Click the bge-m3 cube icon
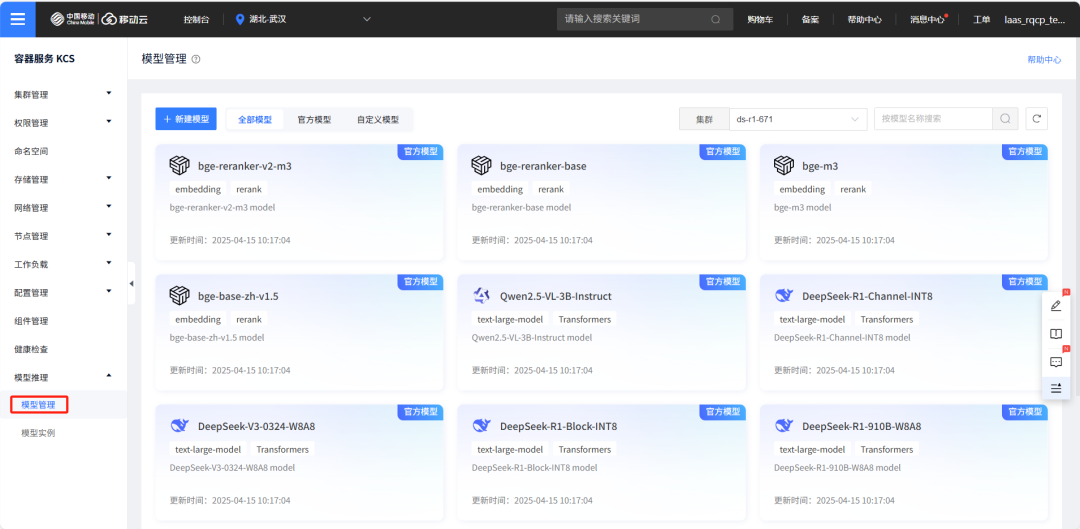 784,166
